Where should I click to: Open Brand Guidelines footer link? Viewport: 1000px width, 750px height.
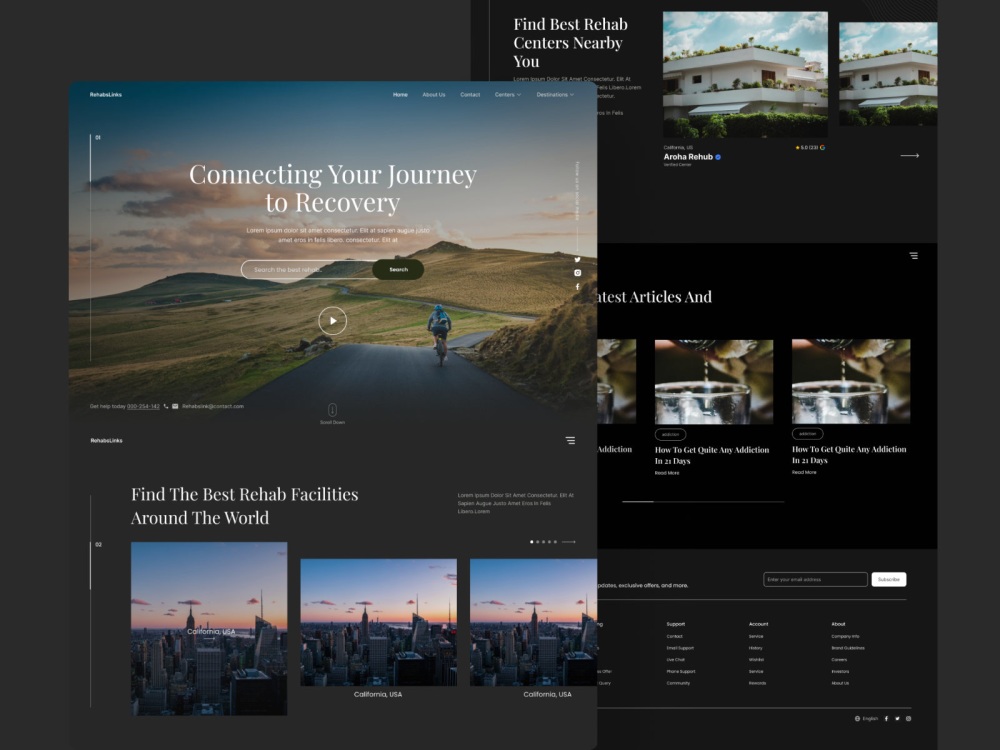848,648
